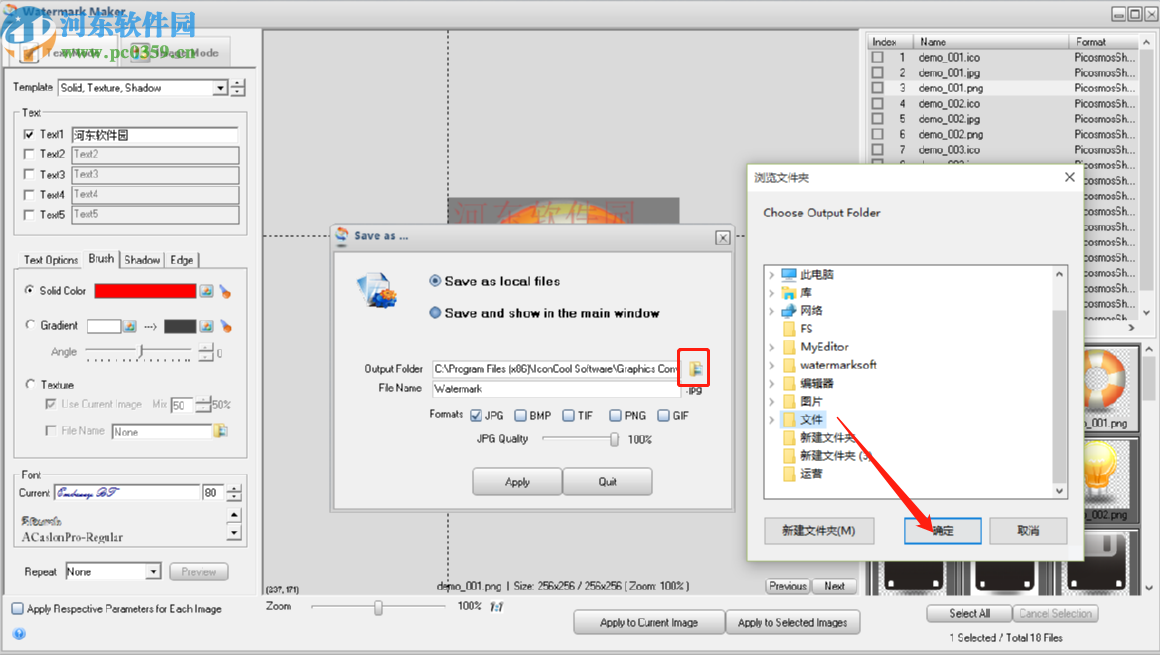1160x655 pixels.
Task: Check Apply Respective Parameters for Each Image
Action: coord(18,608)
